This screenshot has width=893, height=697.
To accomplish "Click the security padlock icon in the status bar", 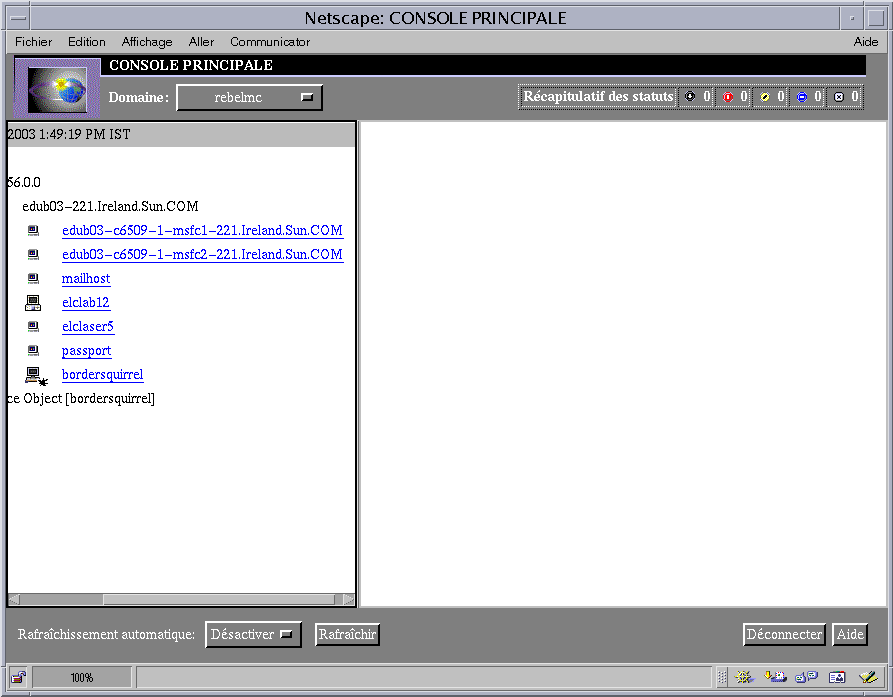I will tap(18, 677).
